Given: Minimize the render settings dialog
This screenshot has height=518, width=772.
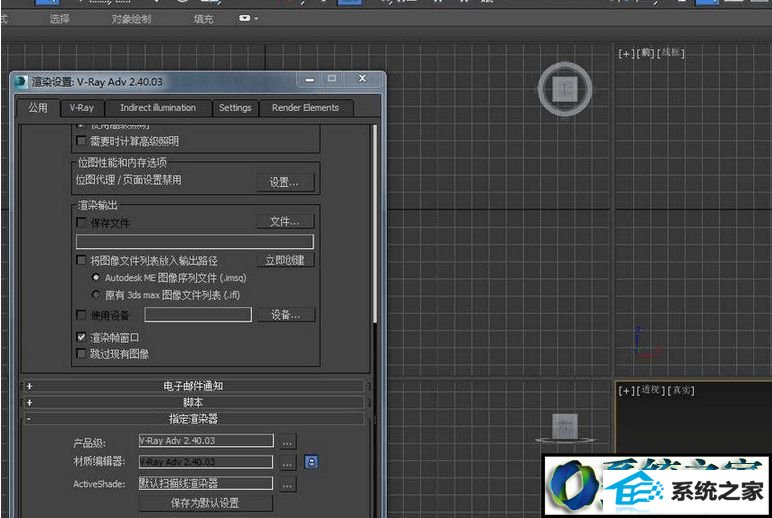Looking at the screenshot, I should 310,79.
